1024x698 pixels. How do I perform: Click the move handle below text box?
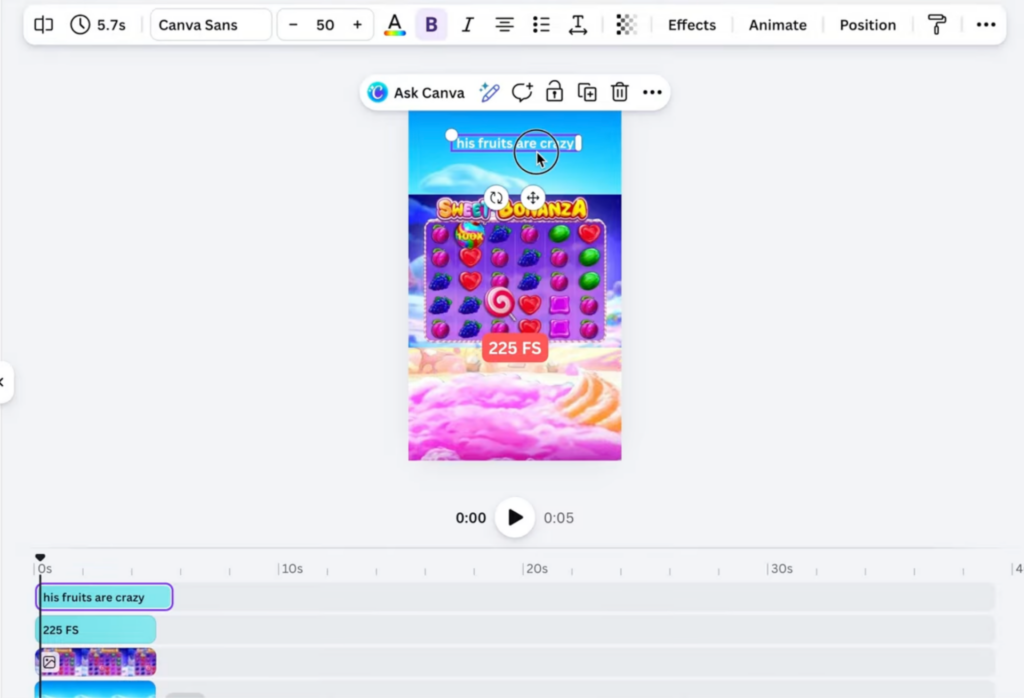click(533, 197)
